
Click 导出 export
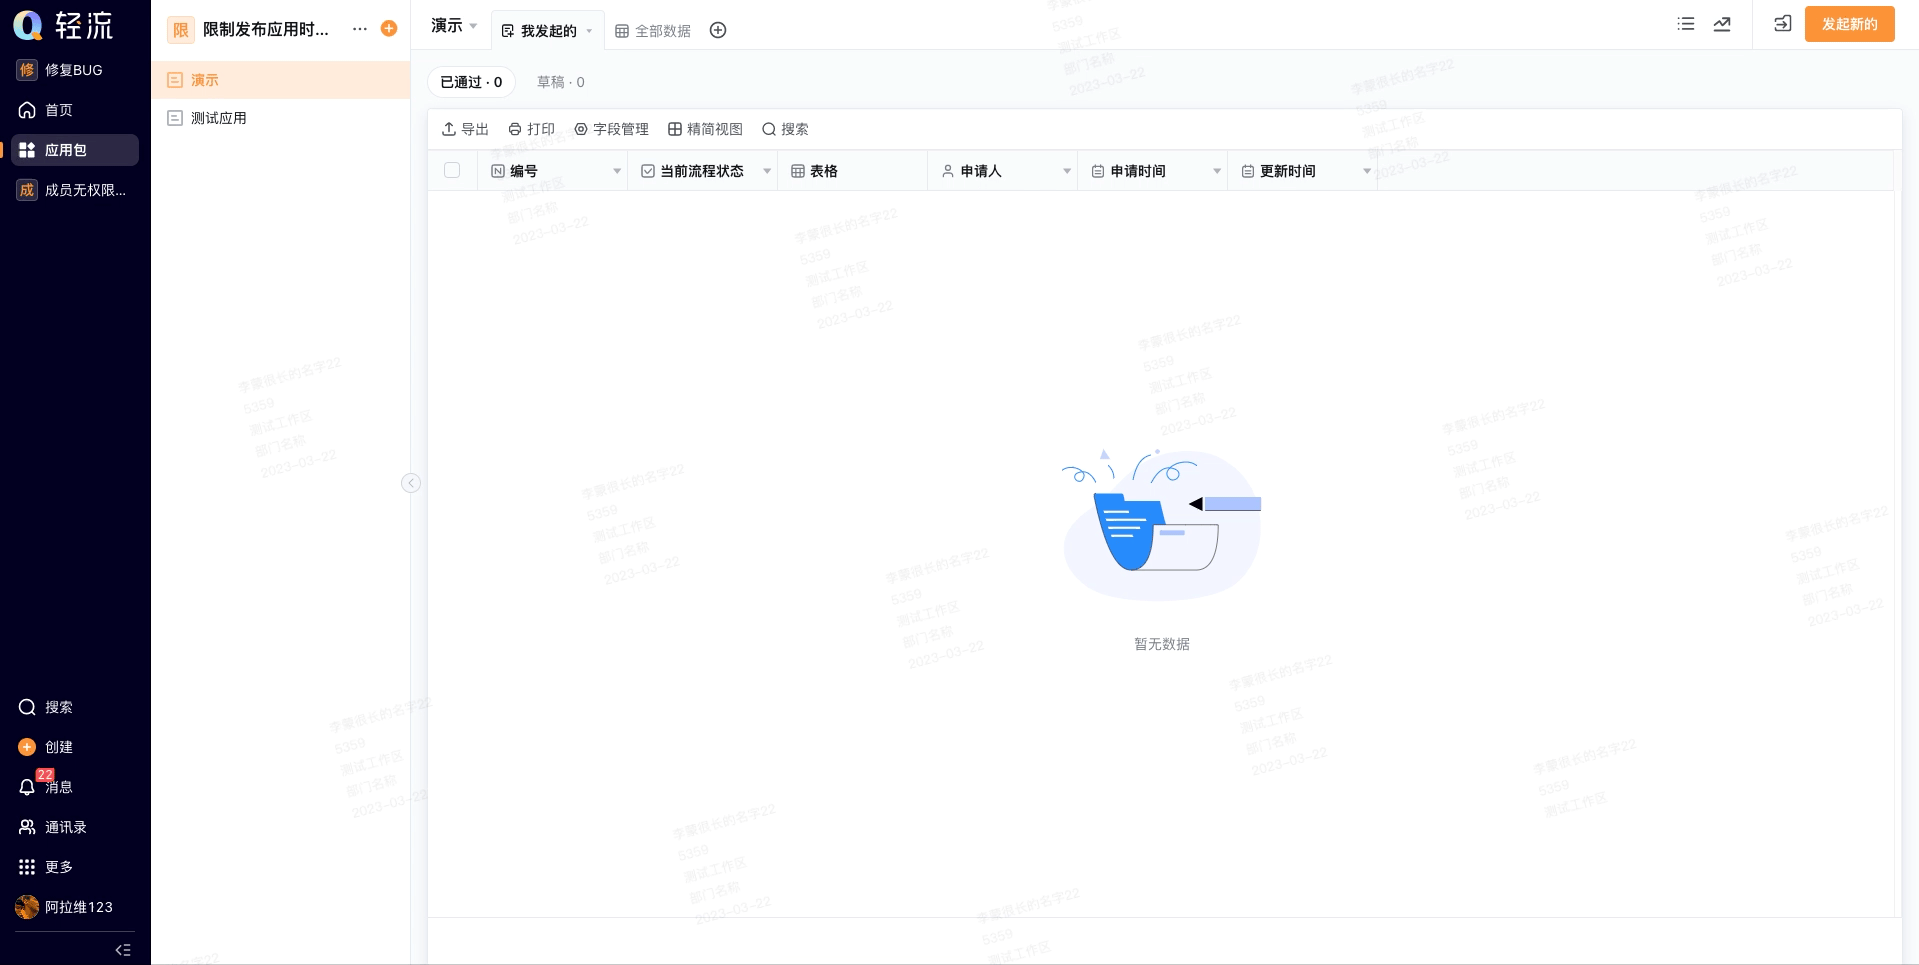coord(465,129)
